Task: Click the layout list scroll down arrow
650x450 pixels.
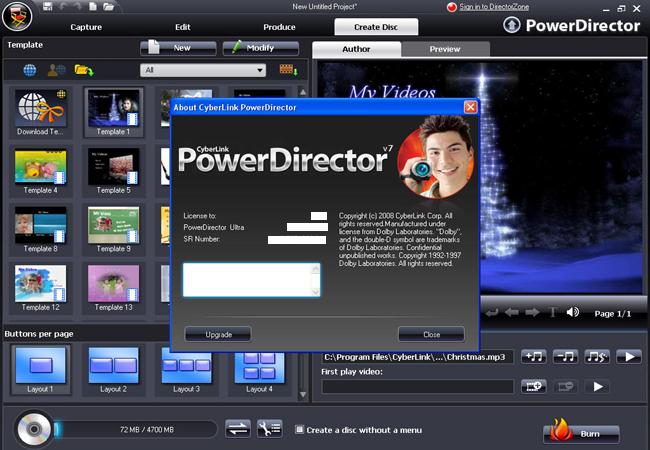Action: click(303, 394)
